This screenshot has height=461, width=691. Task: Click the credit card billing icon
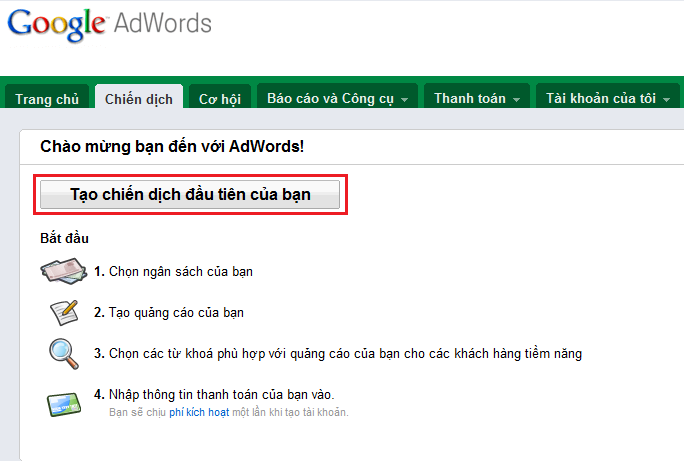point(64,404)
